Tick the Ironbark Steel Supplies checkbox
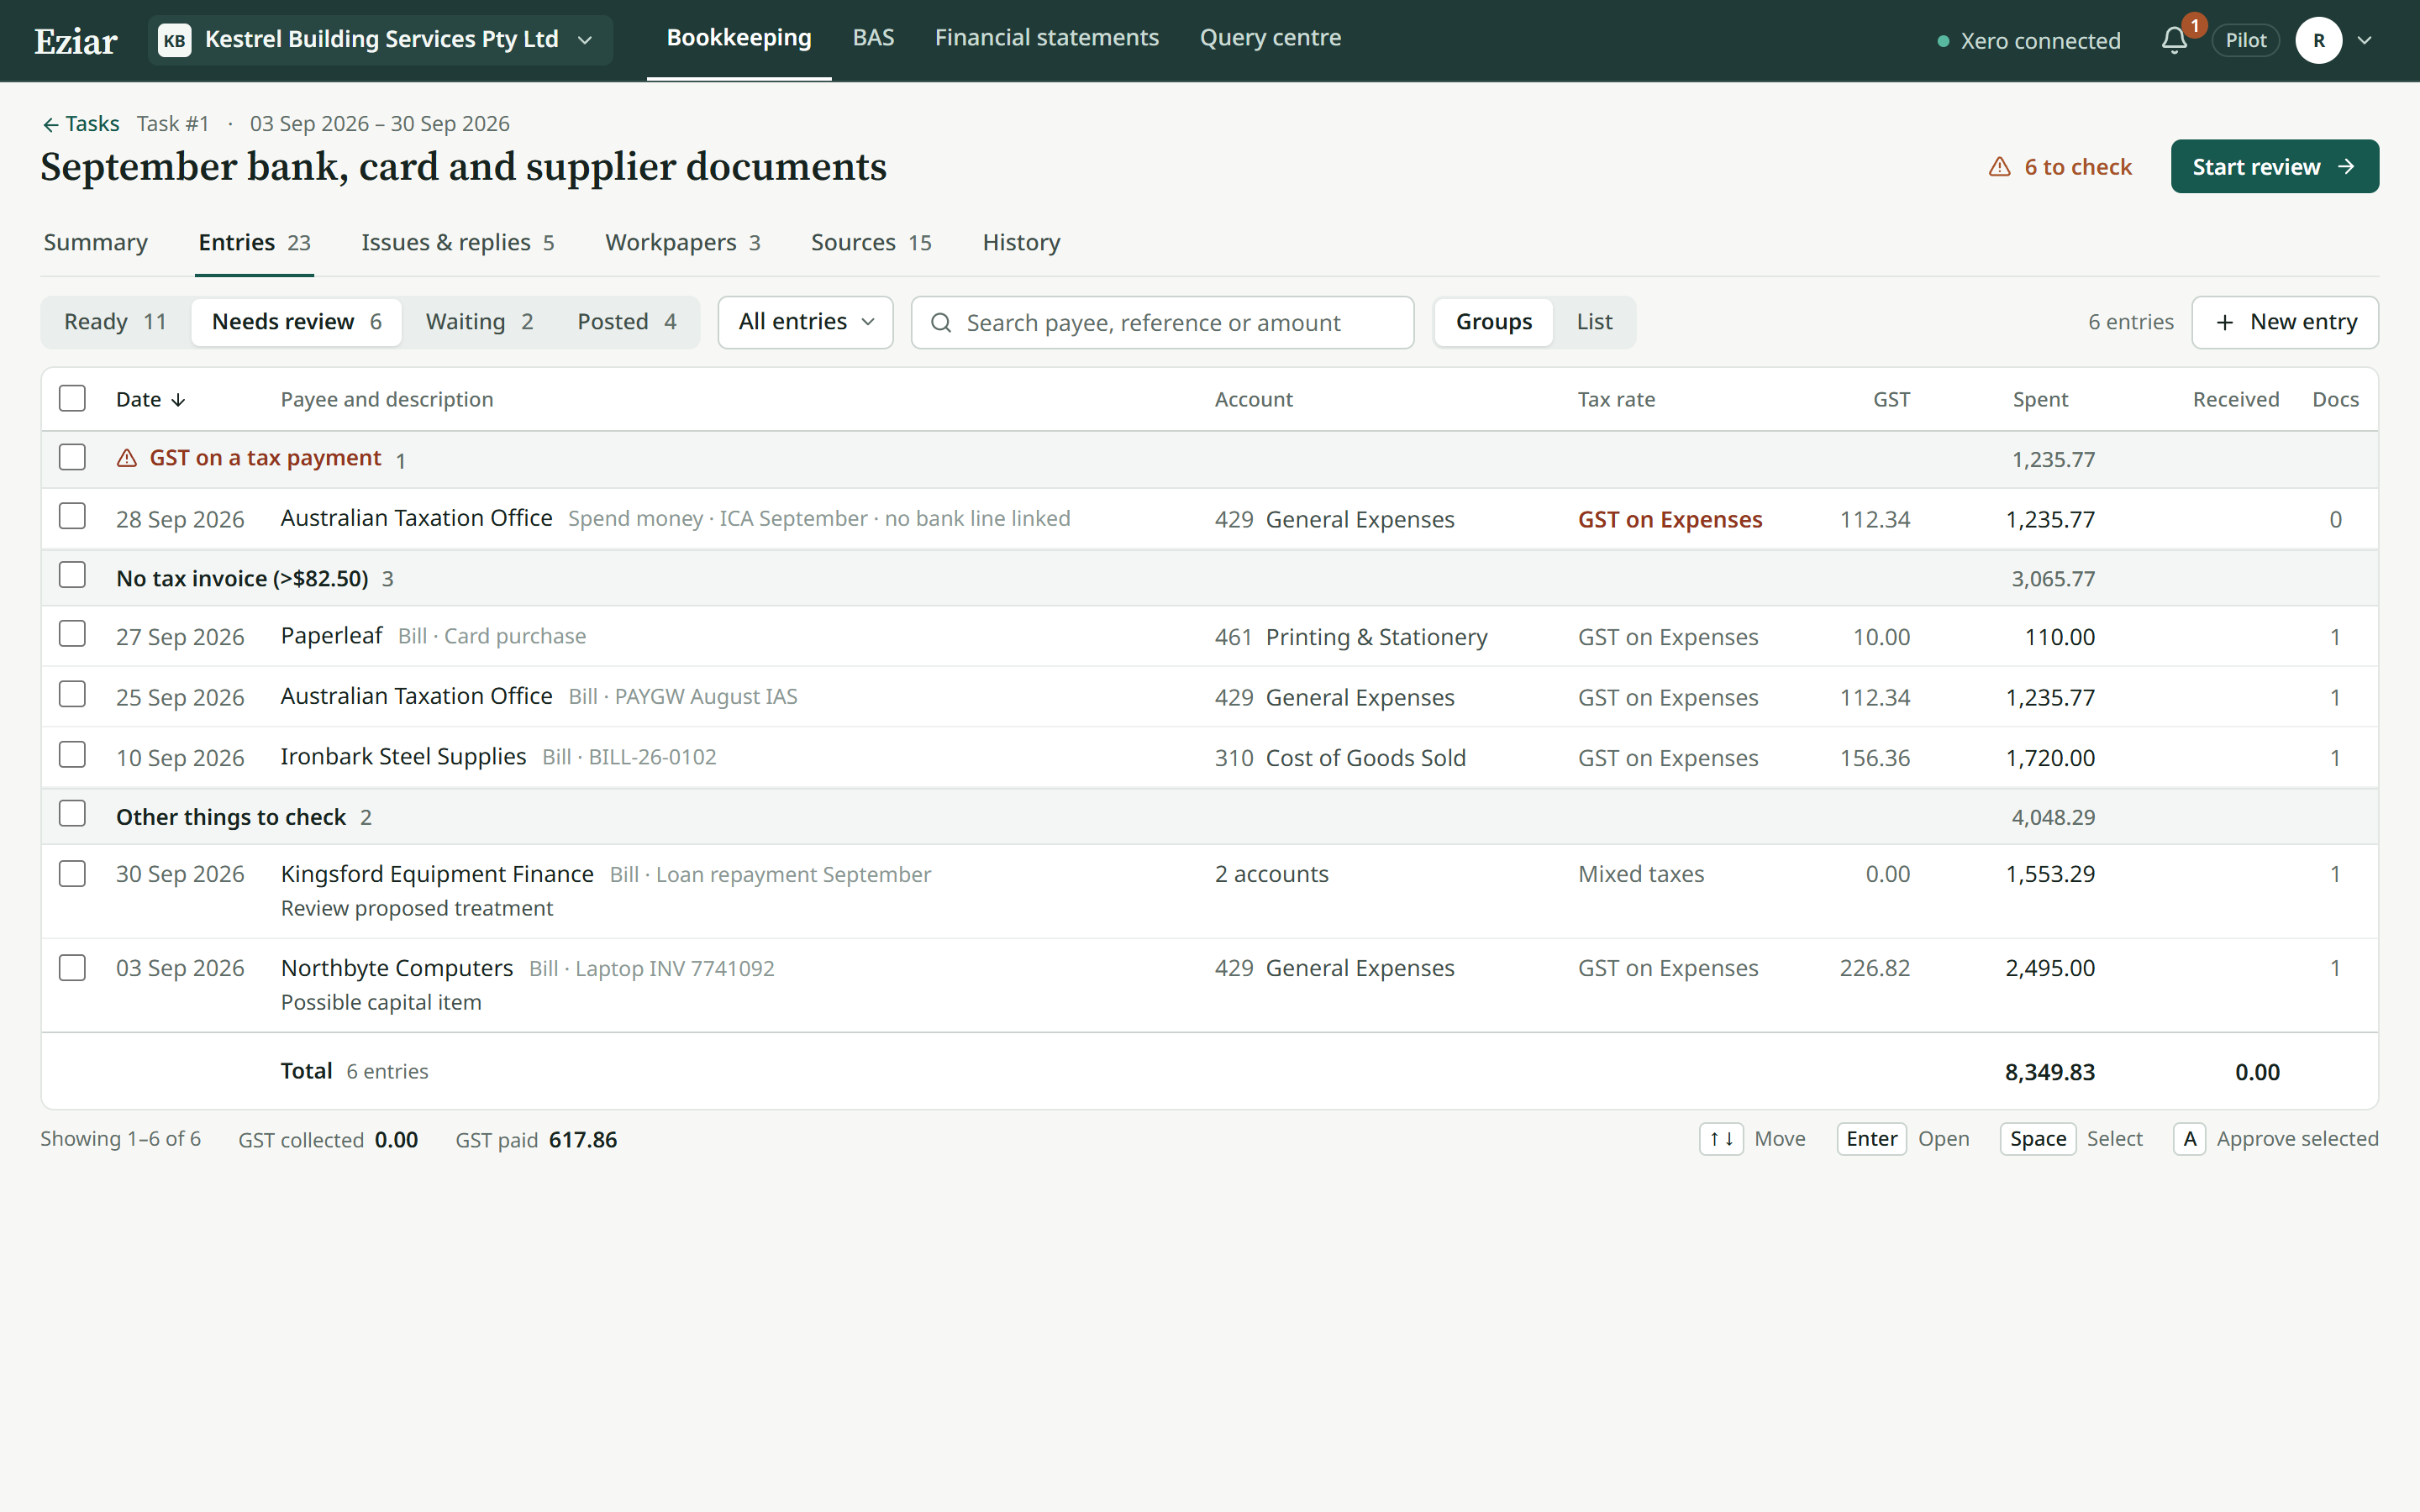The width and height of the screenshot is (2420, 1512). pyautogui.click(x=72, y=754)
